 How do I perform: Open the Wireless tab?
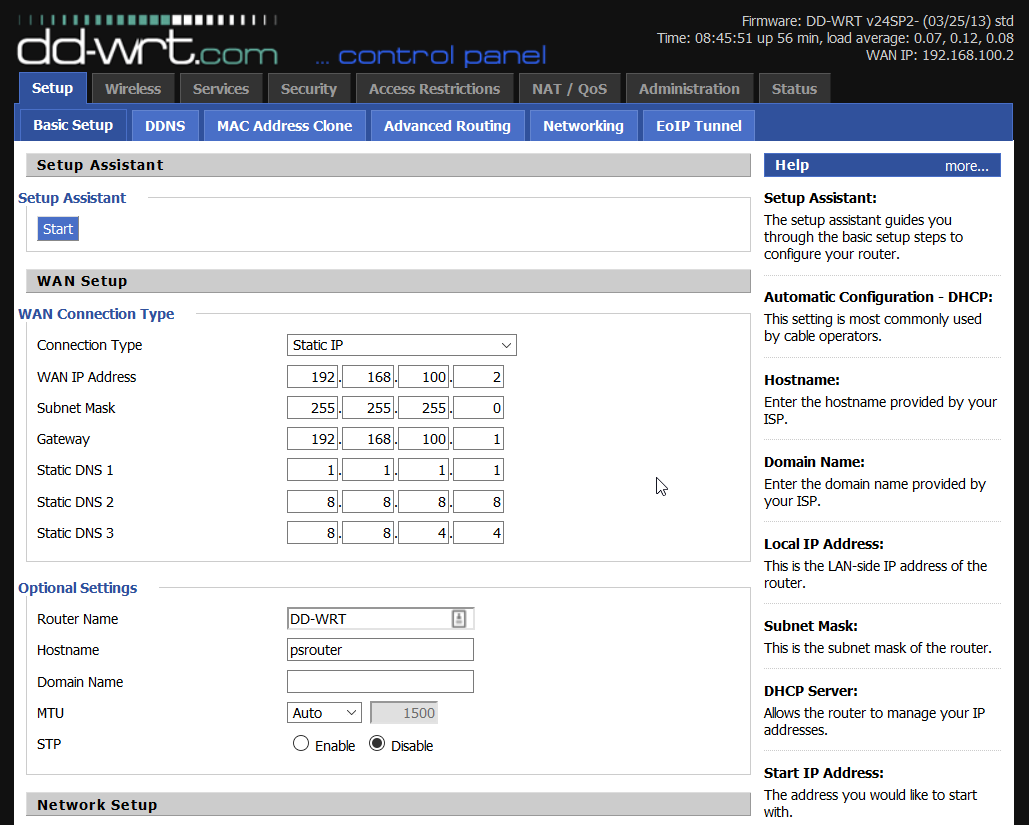coord(133,89)
